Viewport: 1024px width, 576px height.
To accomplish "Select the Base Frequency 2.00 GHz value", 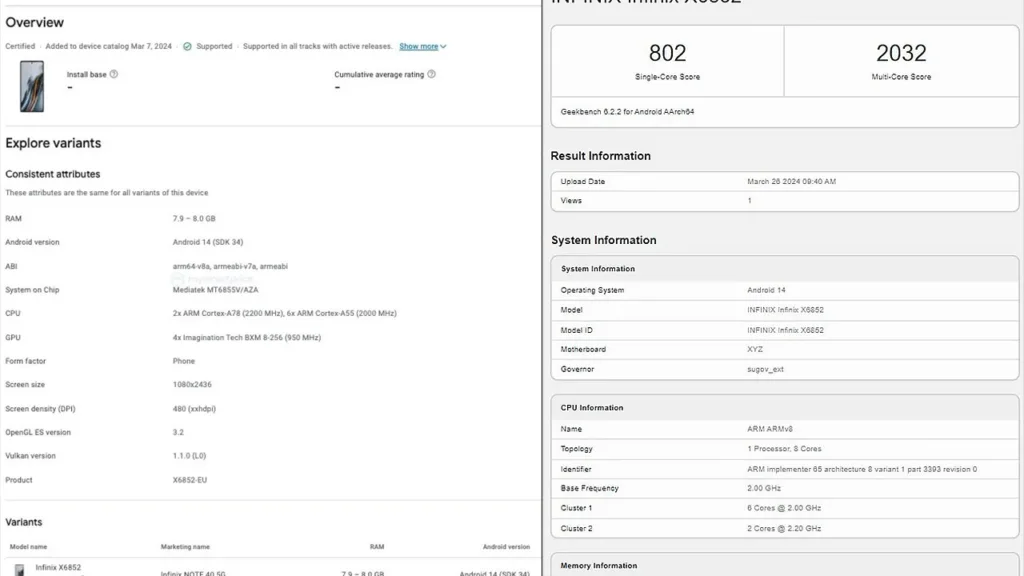I will coord(764,488).
